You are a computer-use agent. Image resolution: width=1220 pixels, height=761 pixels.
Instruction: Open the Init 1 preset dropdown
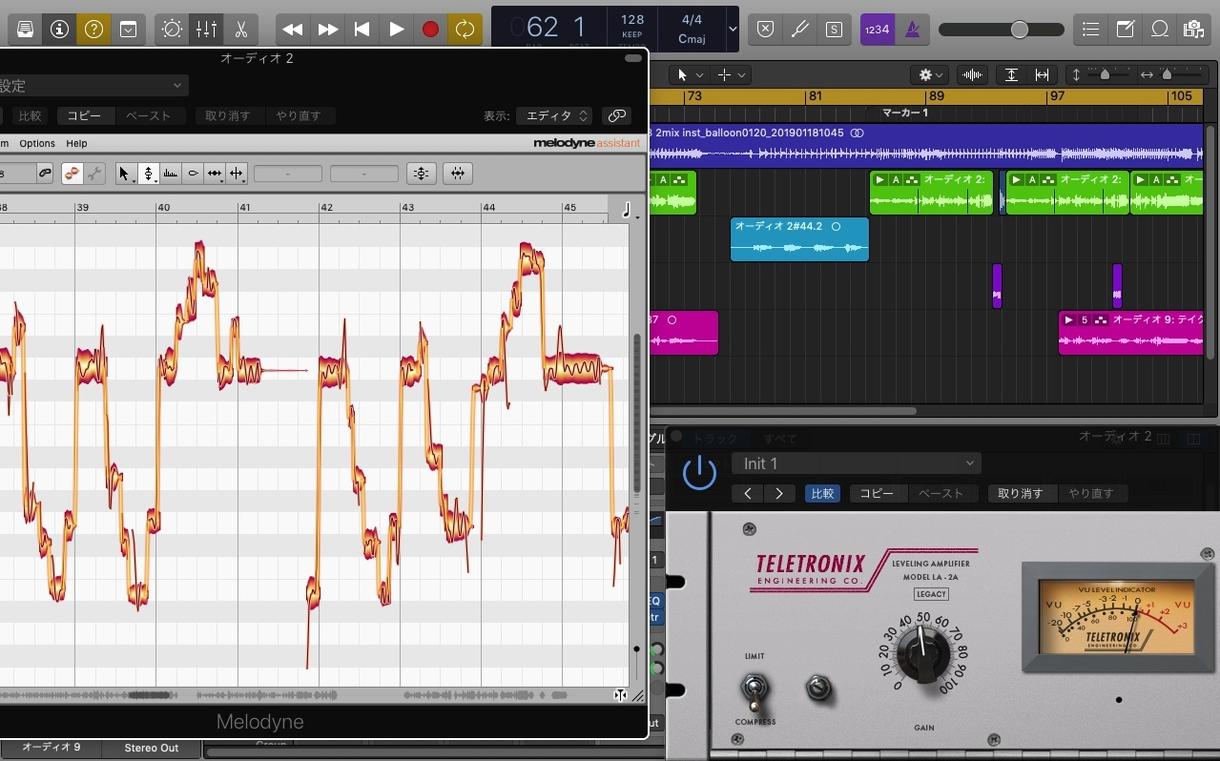tap(856, 463)
